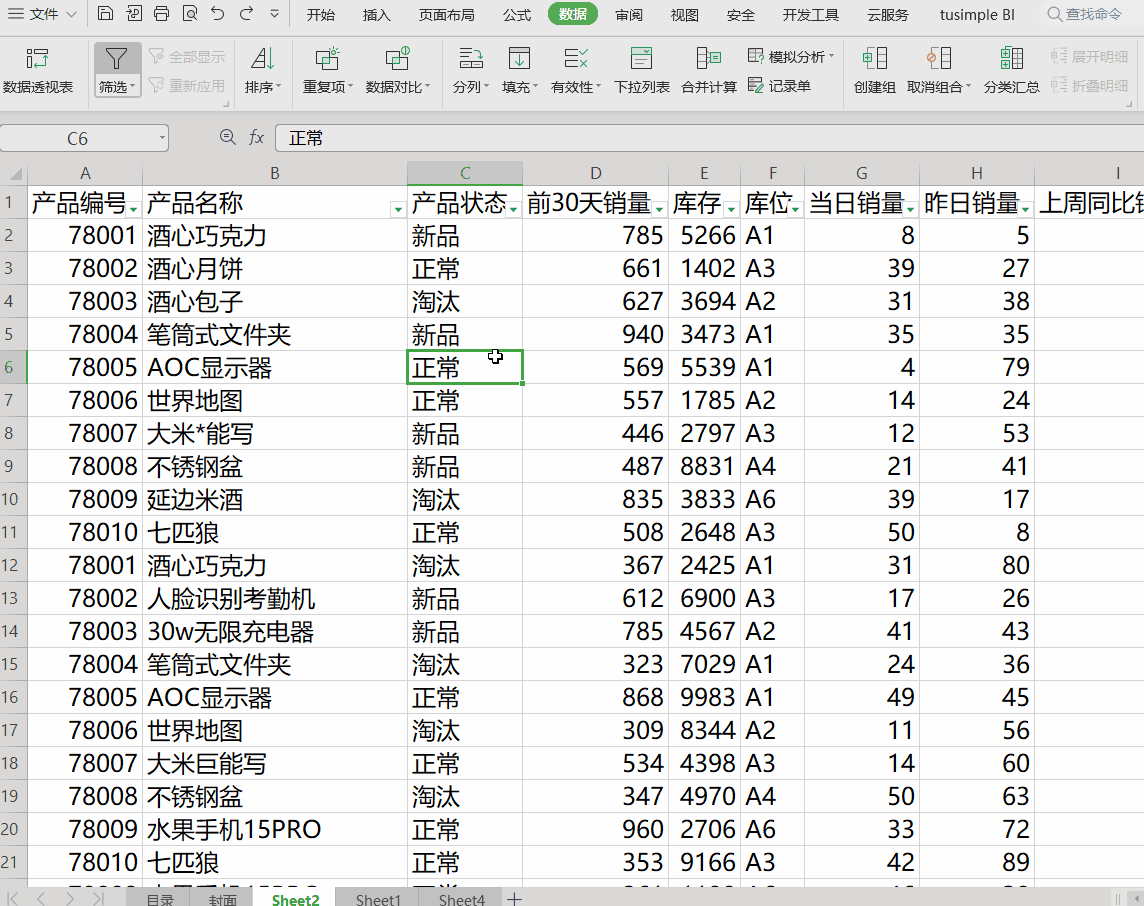Select cell with value 9983
1144x906 pixels.
[704, 697]
